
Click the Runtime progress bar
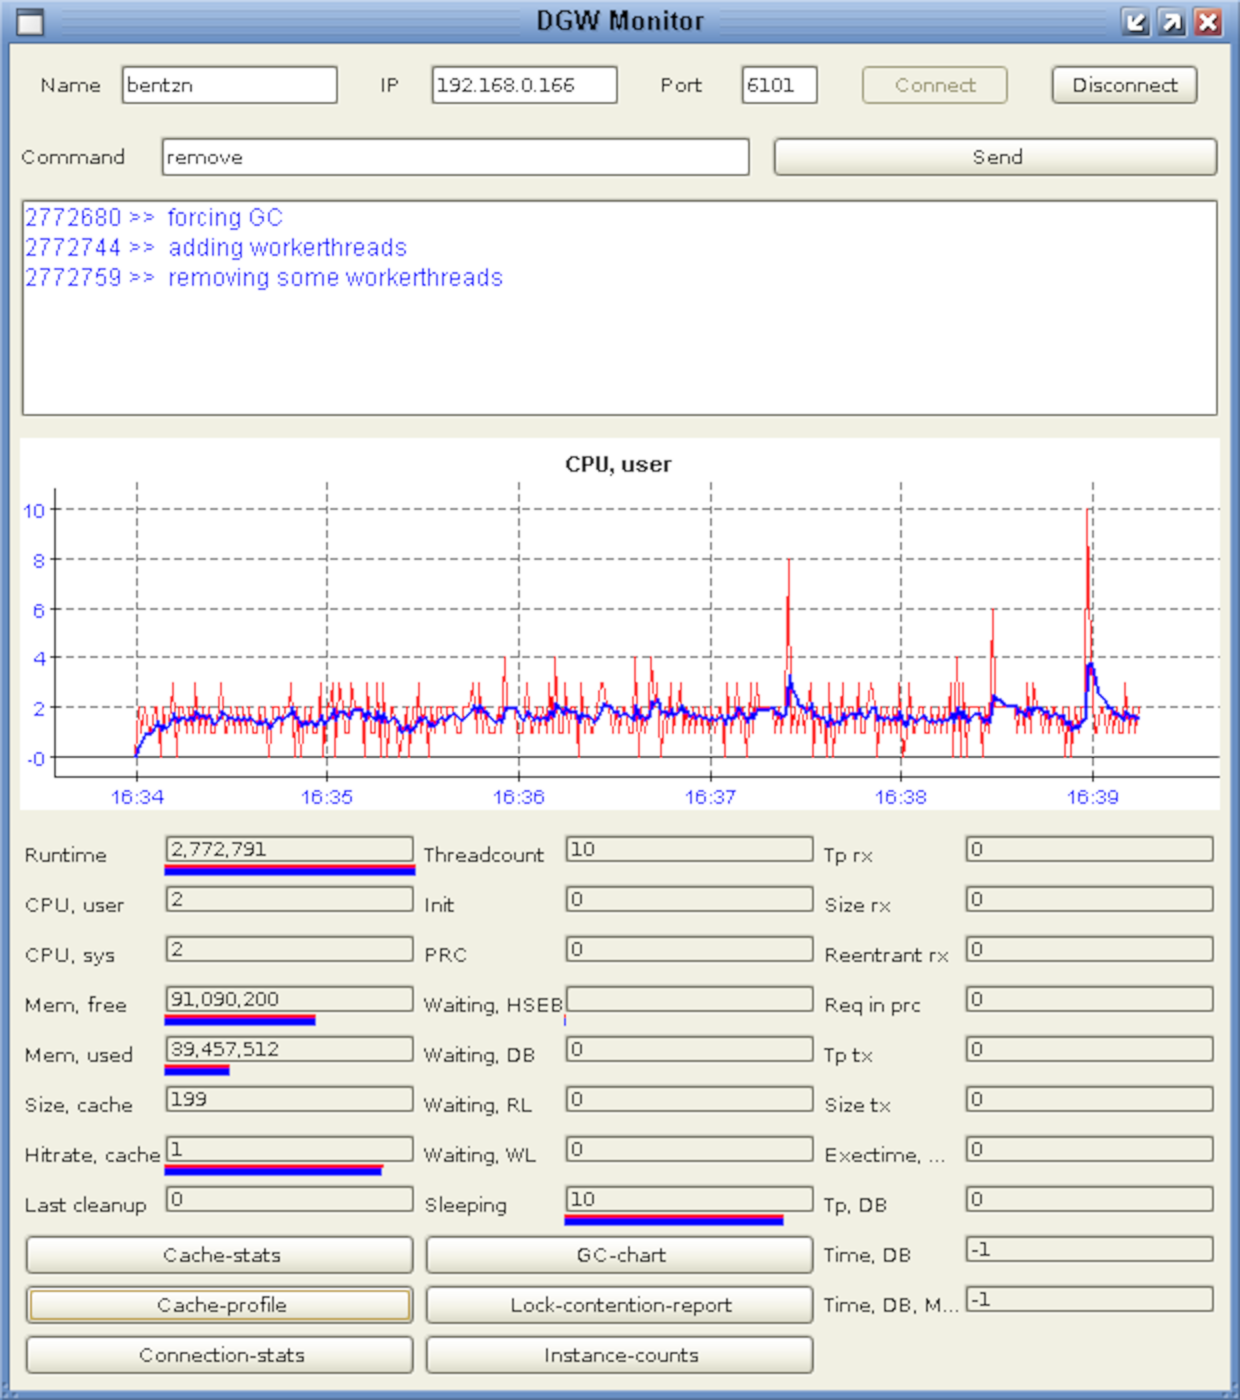click(x=289, y=871)
